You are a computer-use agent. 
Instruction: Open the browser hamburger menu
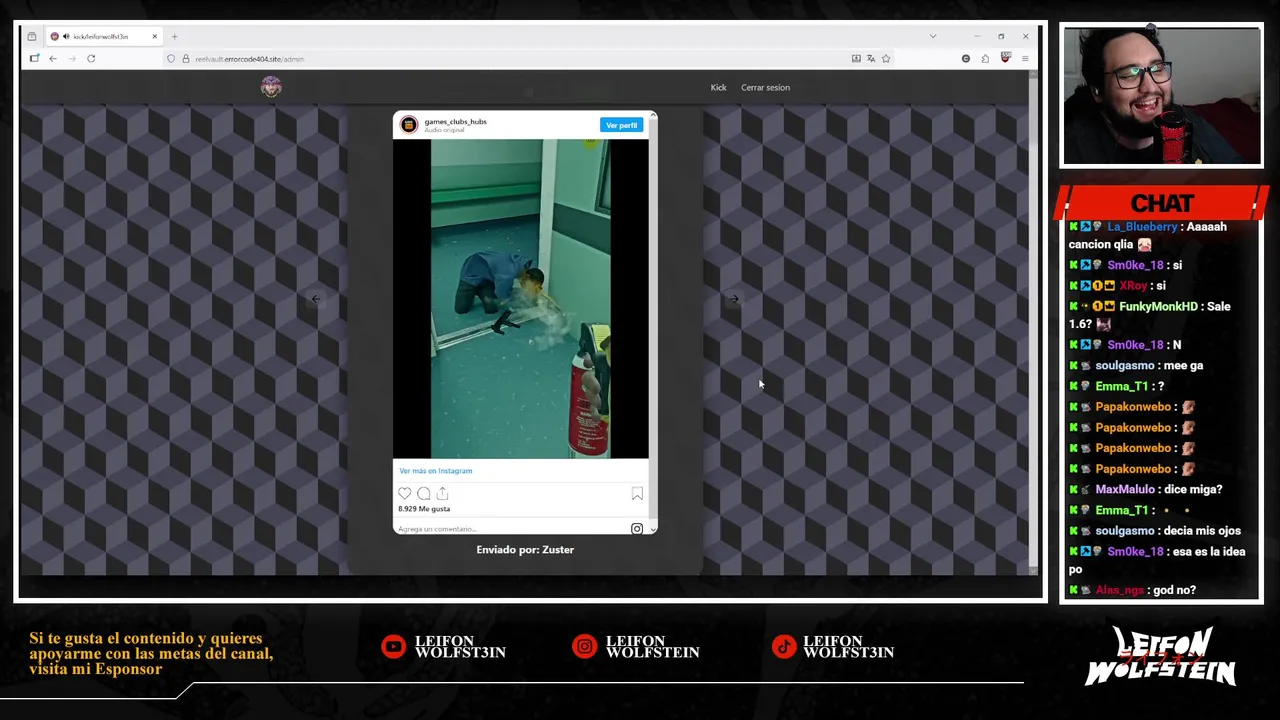coord(1025,59)
